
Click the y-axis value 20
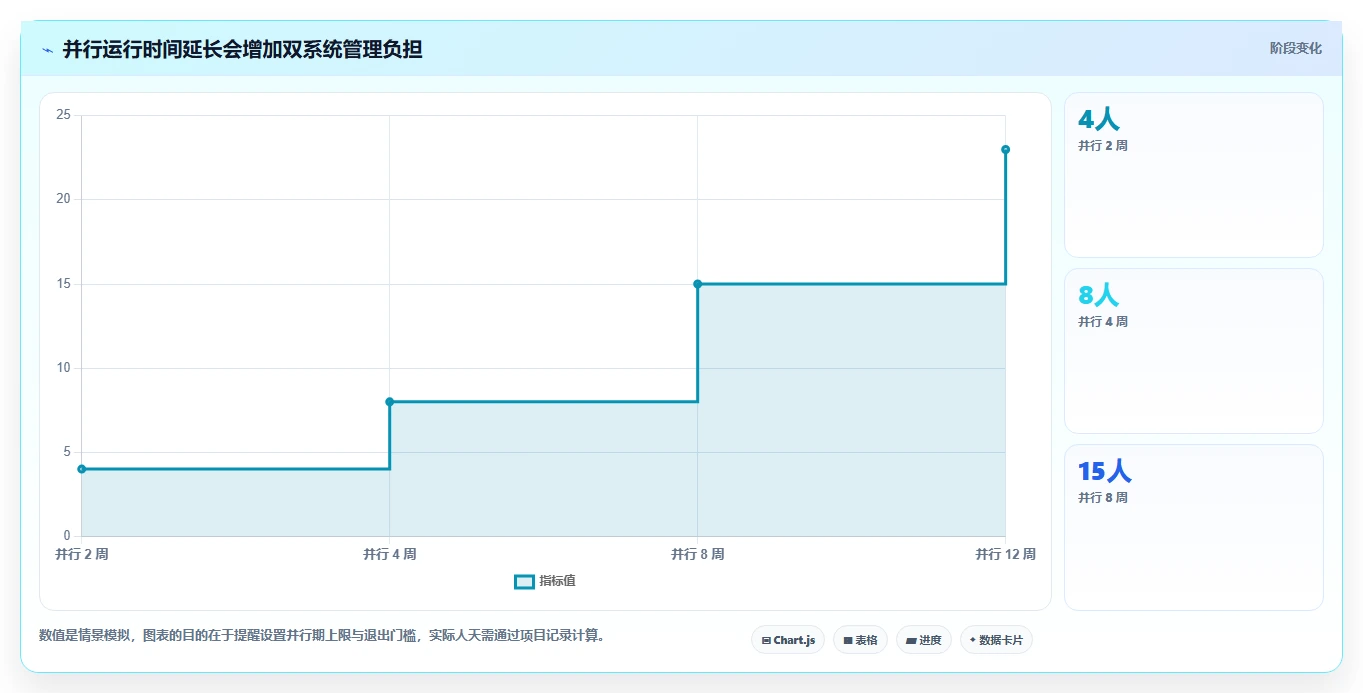[63, 199]
